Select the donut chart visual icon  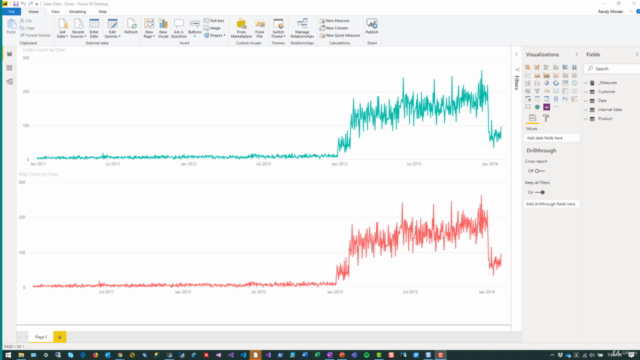point(556,83)
